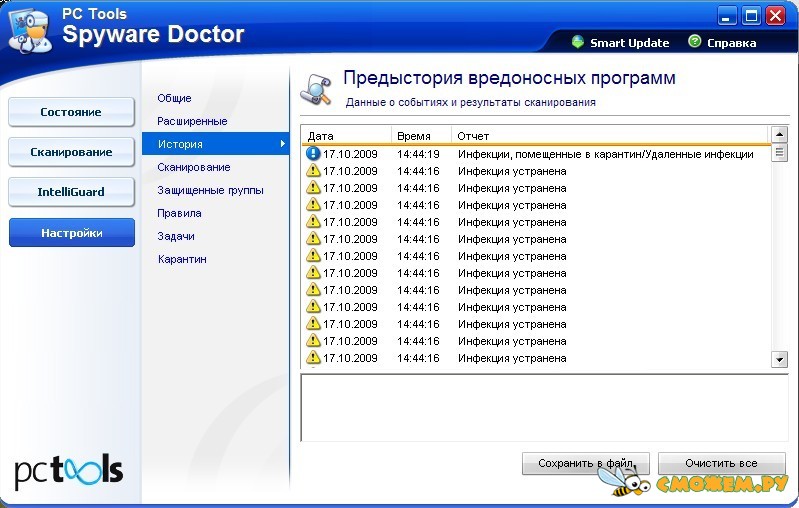Screen dimensions: 799x508
Task: Click Сохранить в файл button
Action: tap(585, 463)
